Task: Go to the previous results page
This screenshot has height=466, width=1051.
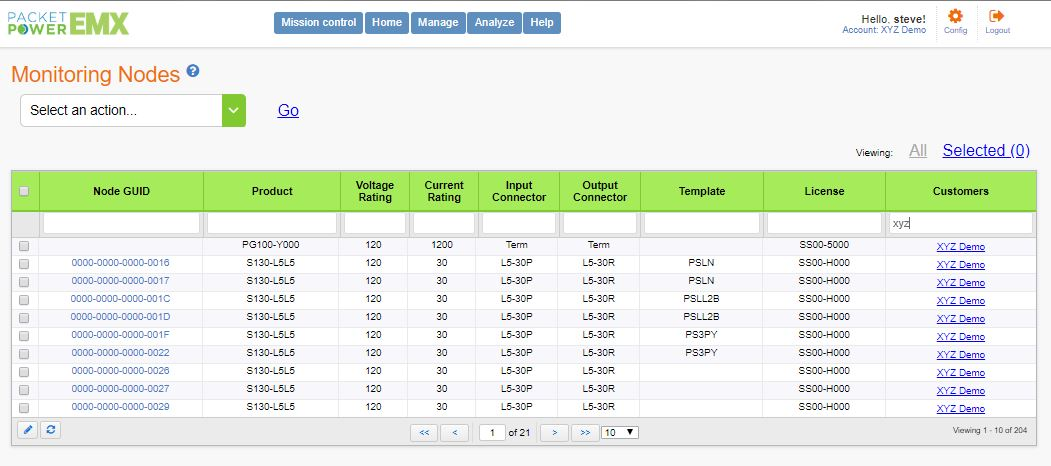Action: 455,433
